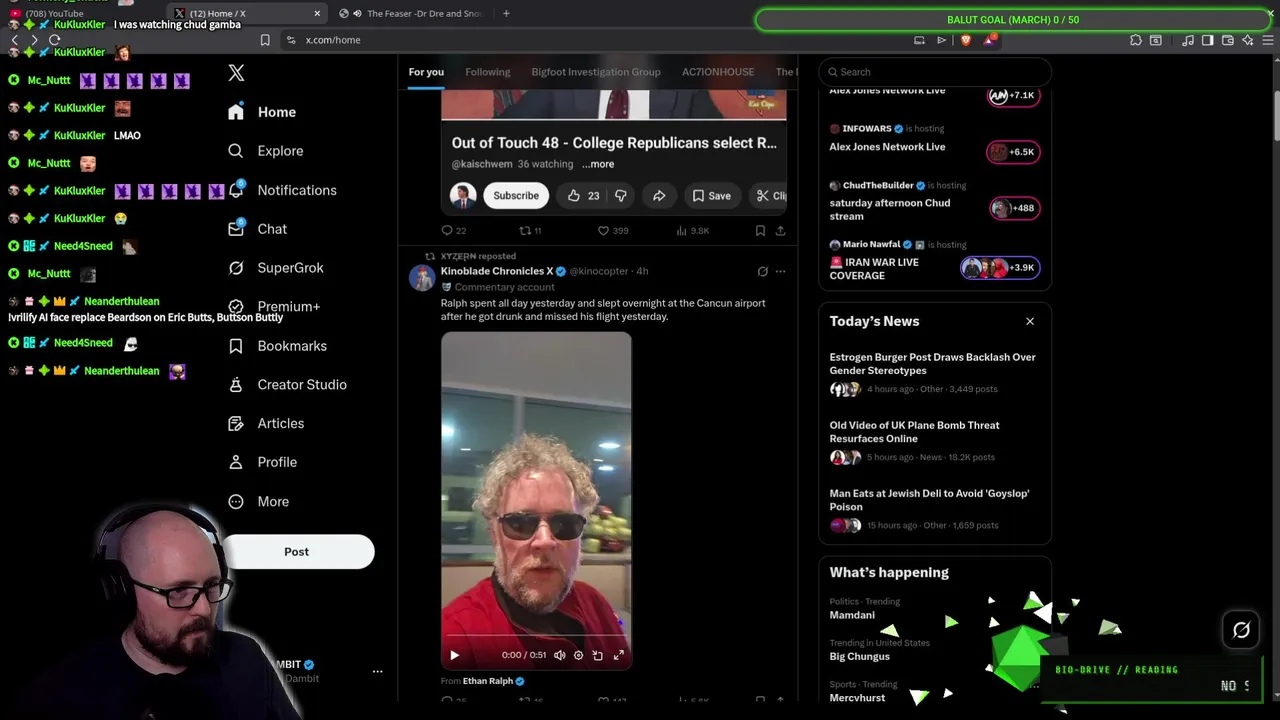Open the Brave Wallet icon

point(1228,40)
